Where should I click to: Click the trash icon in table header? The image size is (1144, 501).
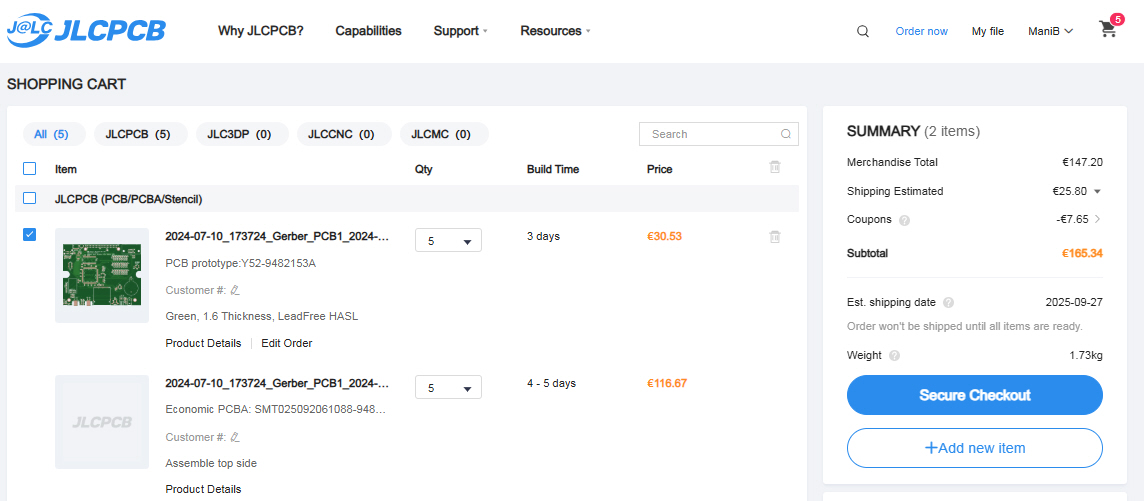775,167
